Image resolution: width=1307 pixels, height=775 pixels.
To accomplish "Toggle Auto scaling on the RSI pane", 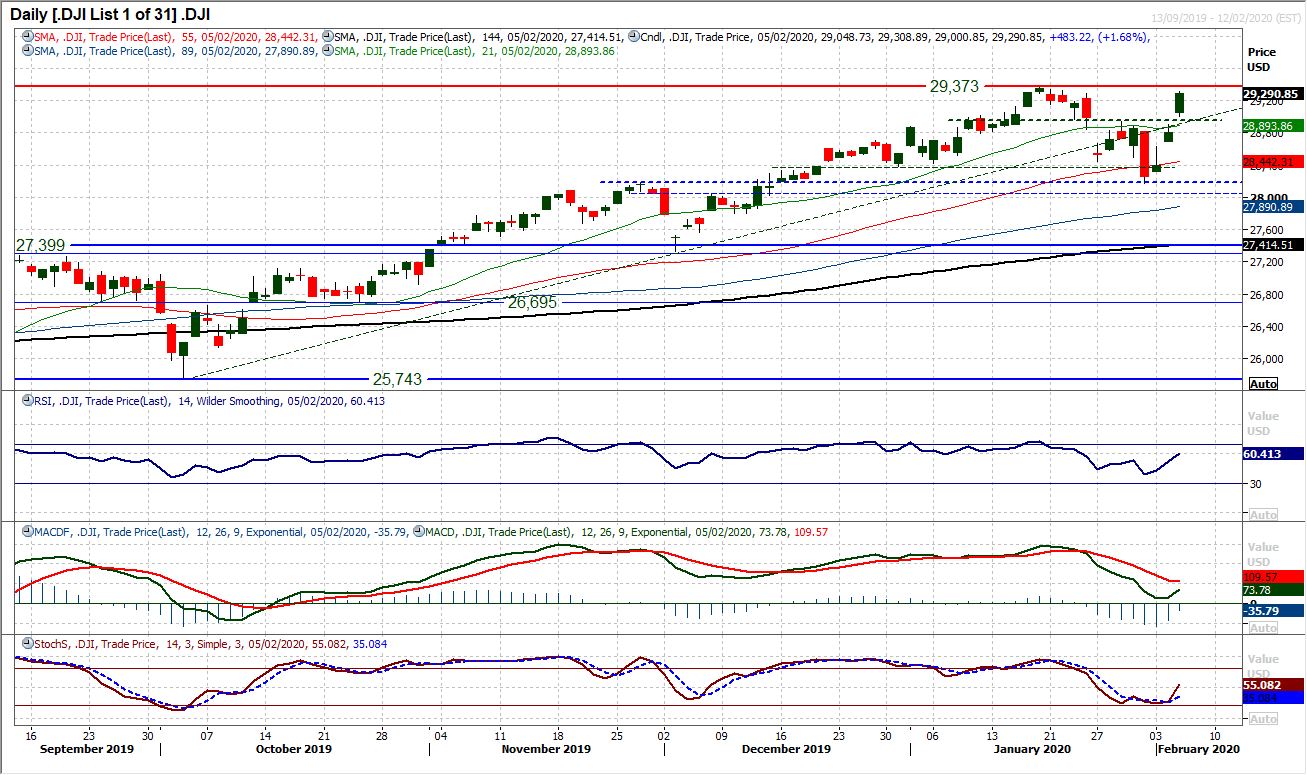I will (1263, 514).
